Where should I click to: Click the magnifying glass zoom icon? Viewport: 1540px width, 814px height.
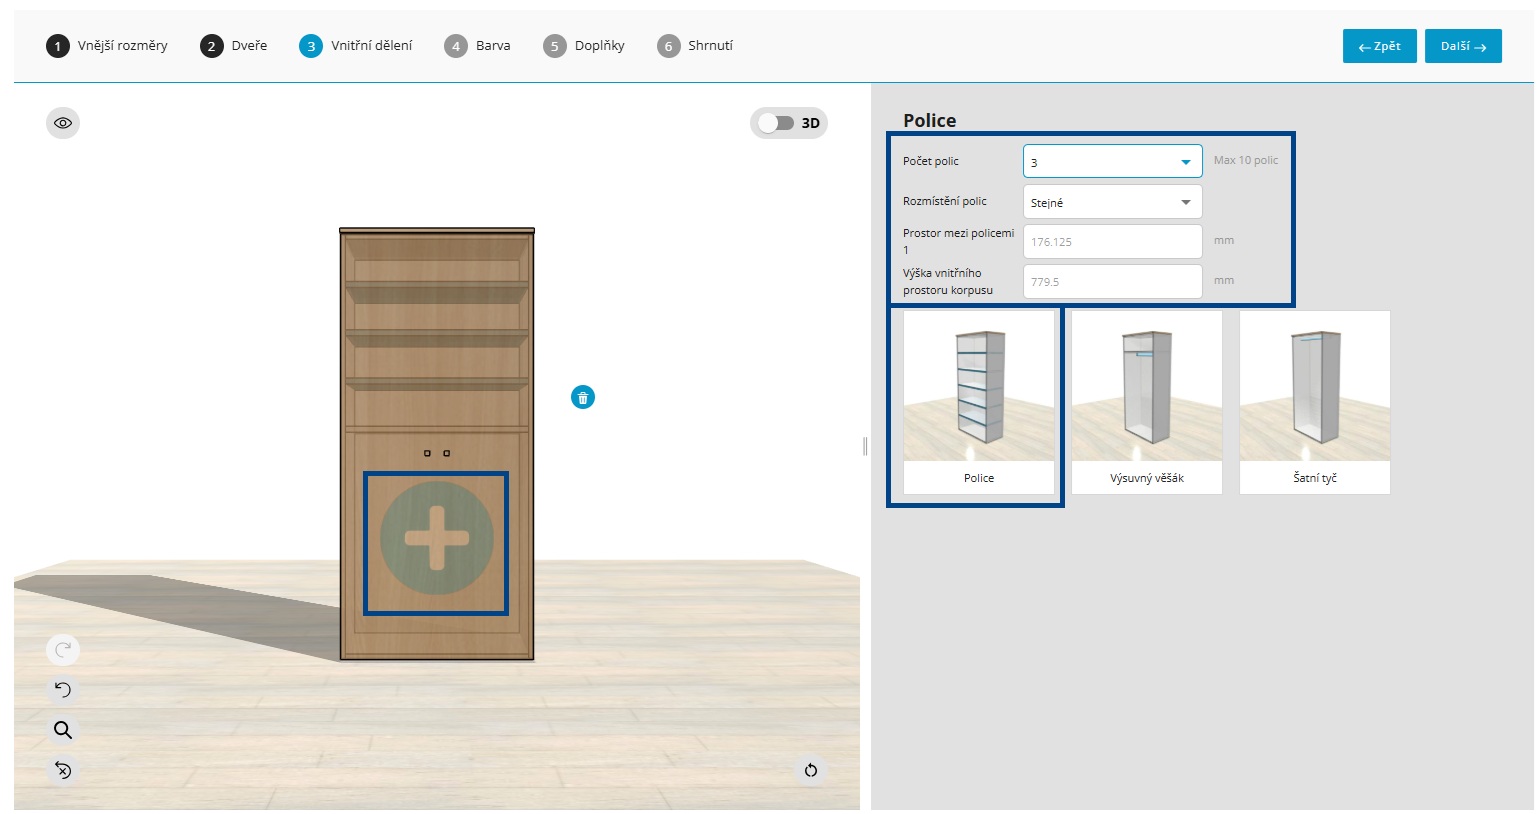tap(63, 730)
